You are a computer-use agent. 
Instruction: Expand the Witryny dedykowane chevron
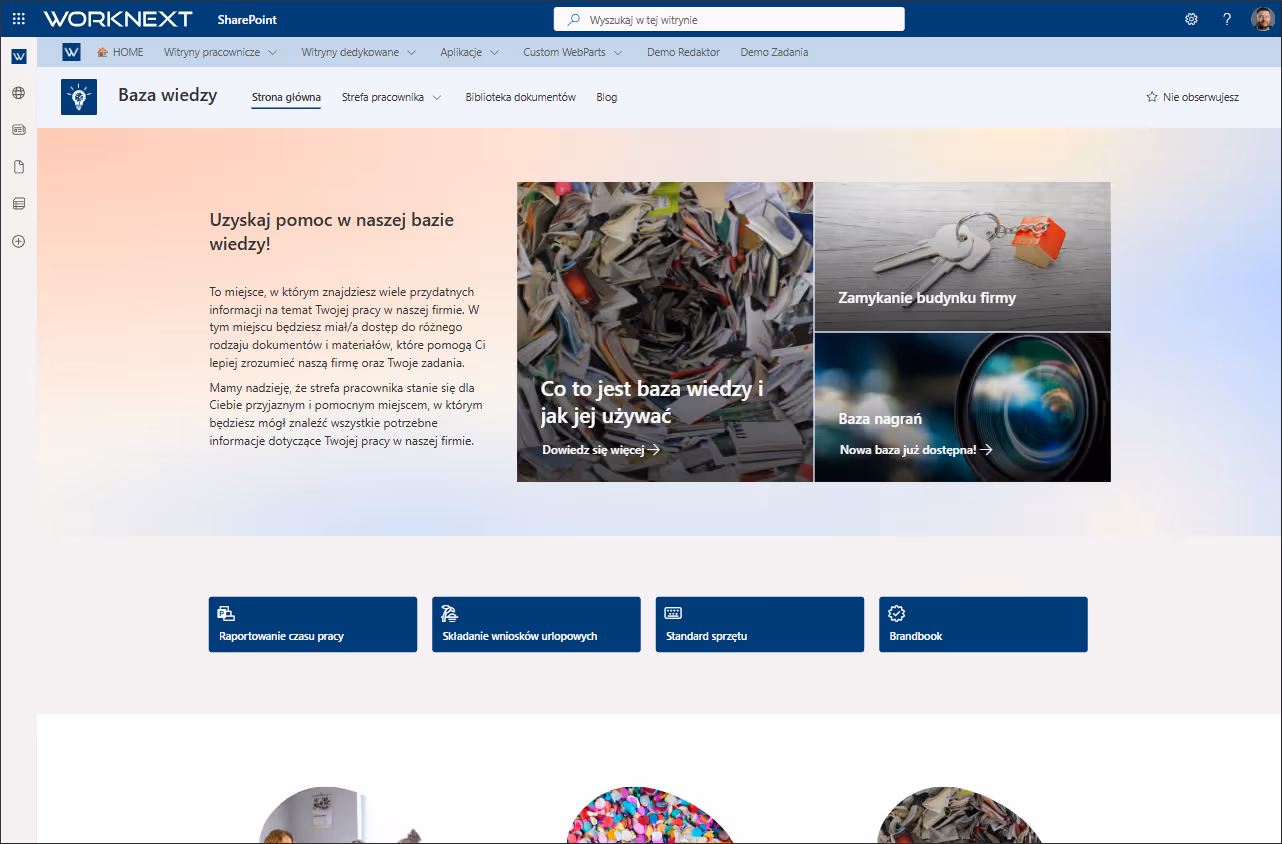pos(411,52)
